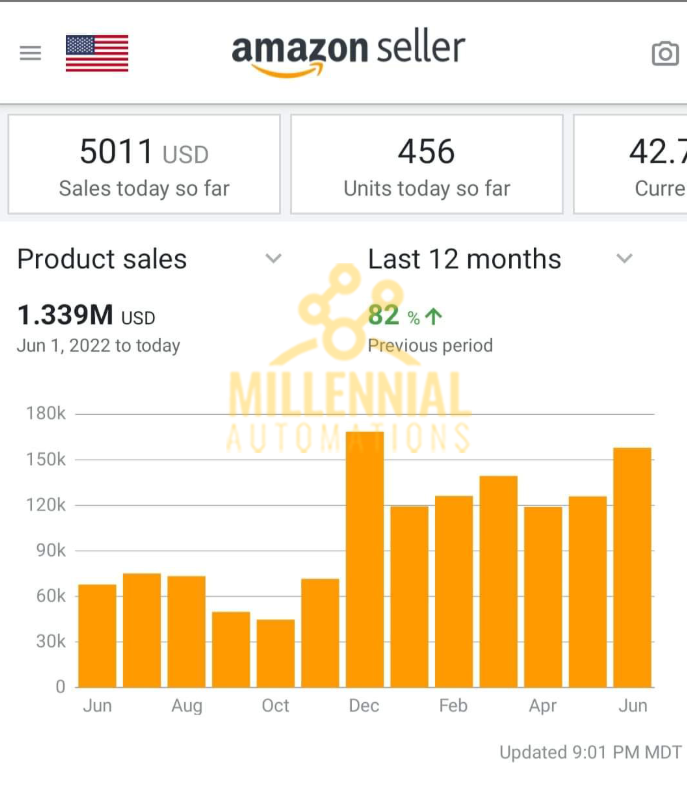Expand the Product sales dropdown chevron
This screenshot has width=687, height=792.
[x=273, y=259]
